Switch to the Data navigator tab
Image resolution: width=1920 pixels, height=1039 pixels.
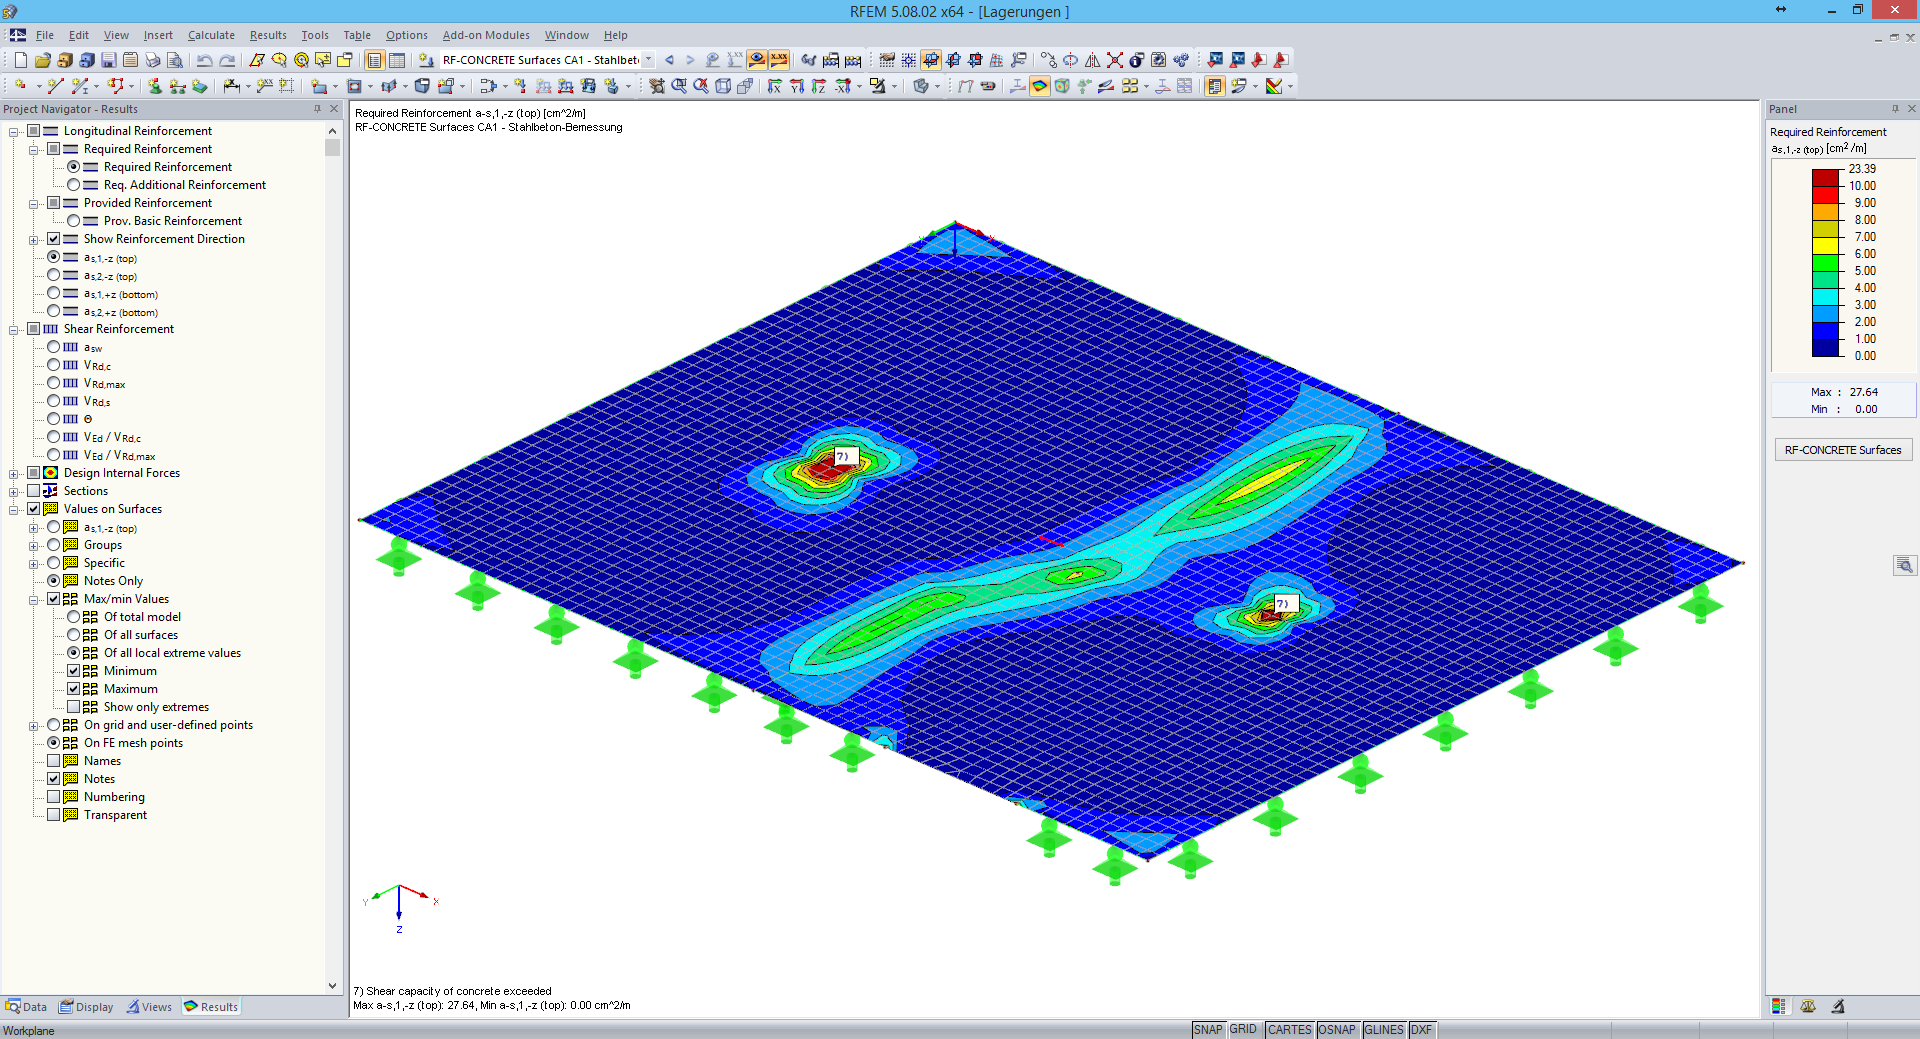pyautogui.click(x=26, y=1007)
